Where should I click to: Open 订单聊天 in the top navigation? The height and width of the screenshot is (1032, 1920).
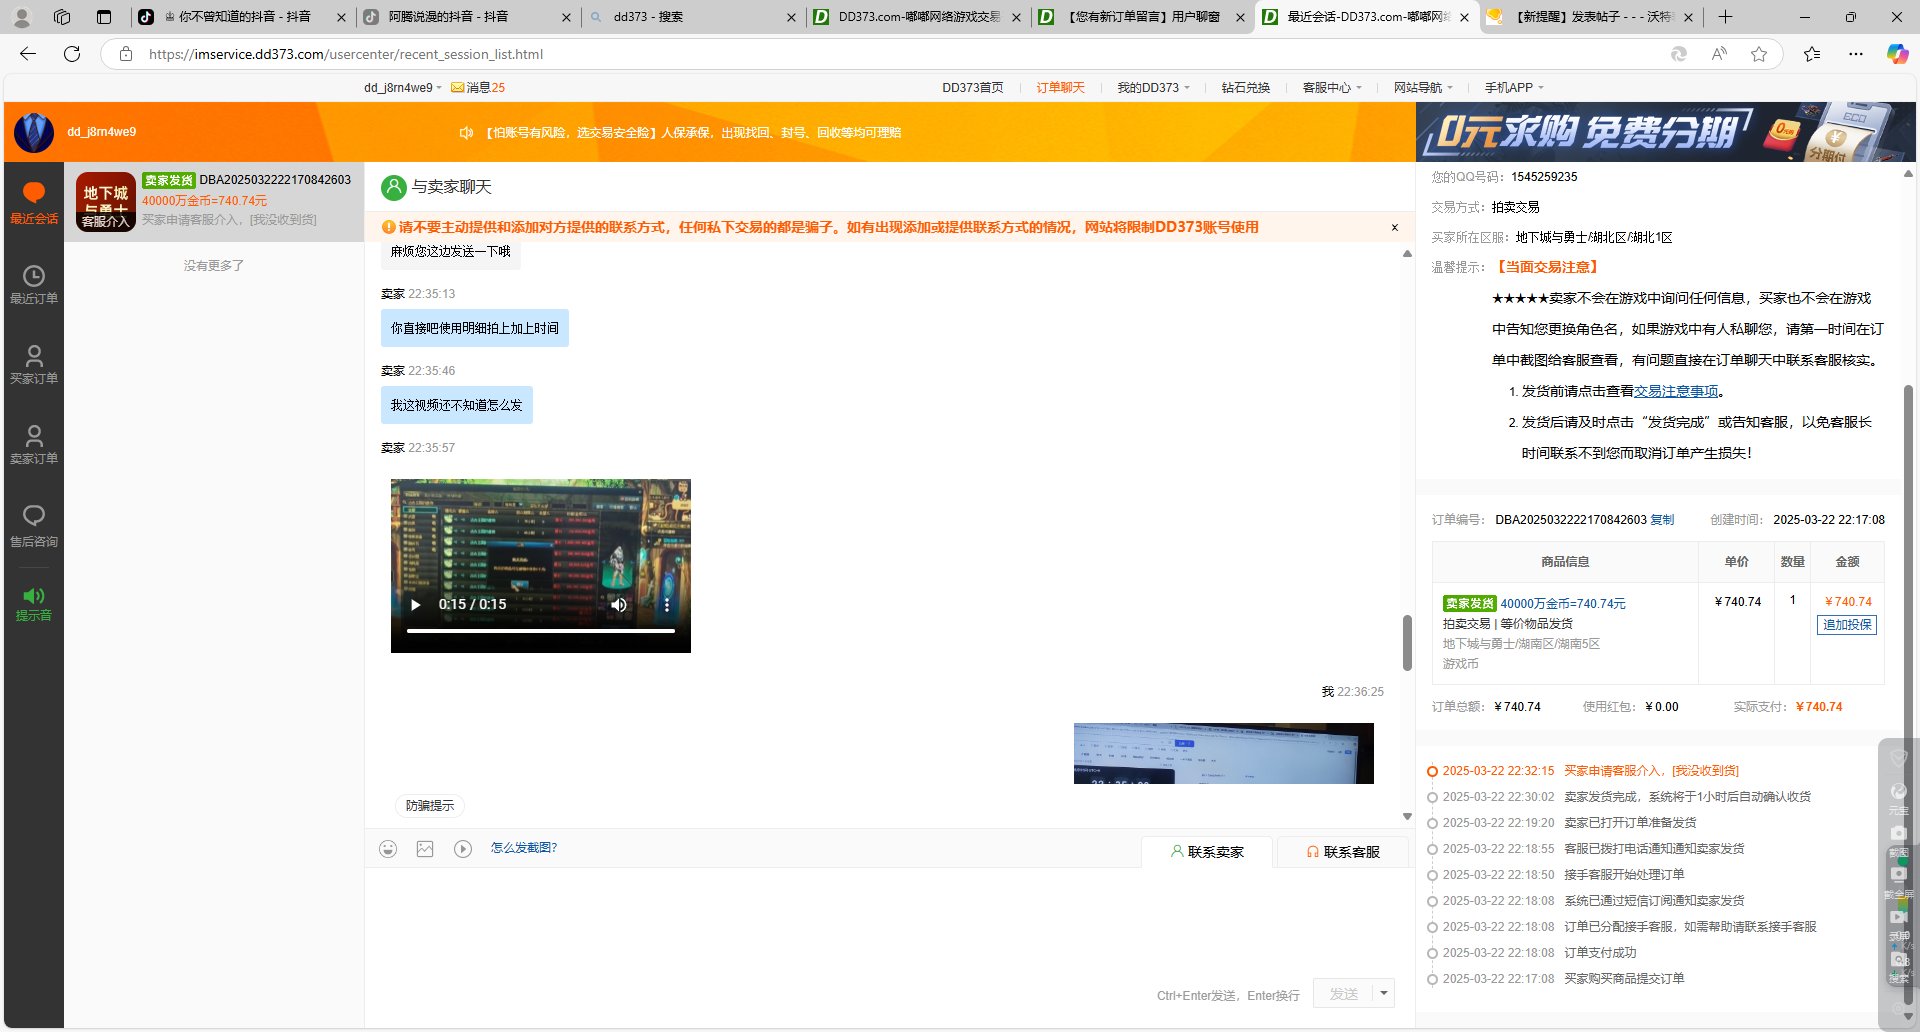point(1060,88)
